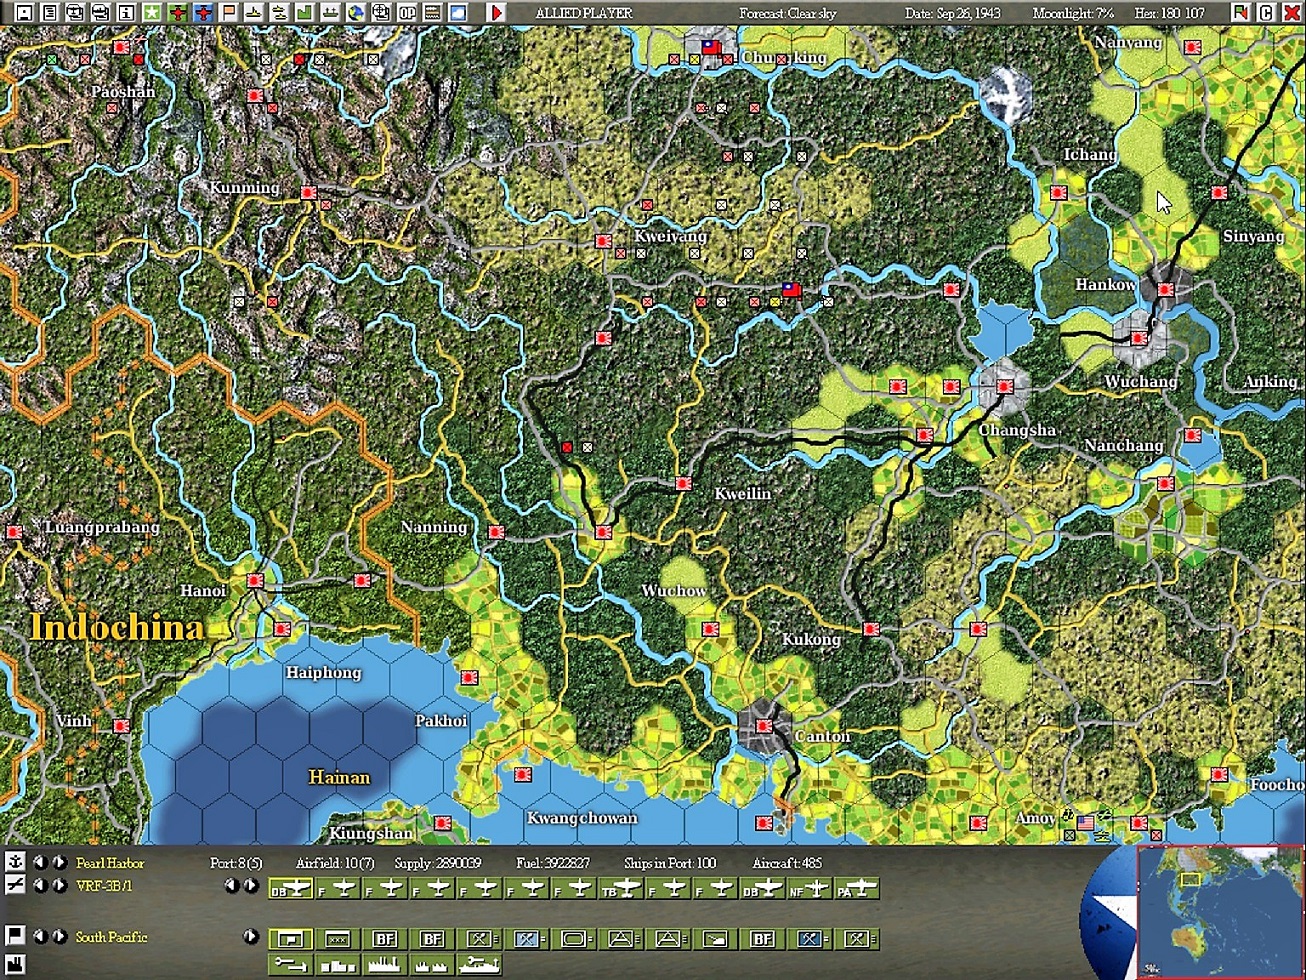The width and height of the screenshot is (1306, 980).
Task: Click the red plane on blue toolbar icon
Action: [x=203, y=13]
